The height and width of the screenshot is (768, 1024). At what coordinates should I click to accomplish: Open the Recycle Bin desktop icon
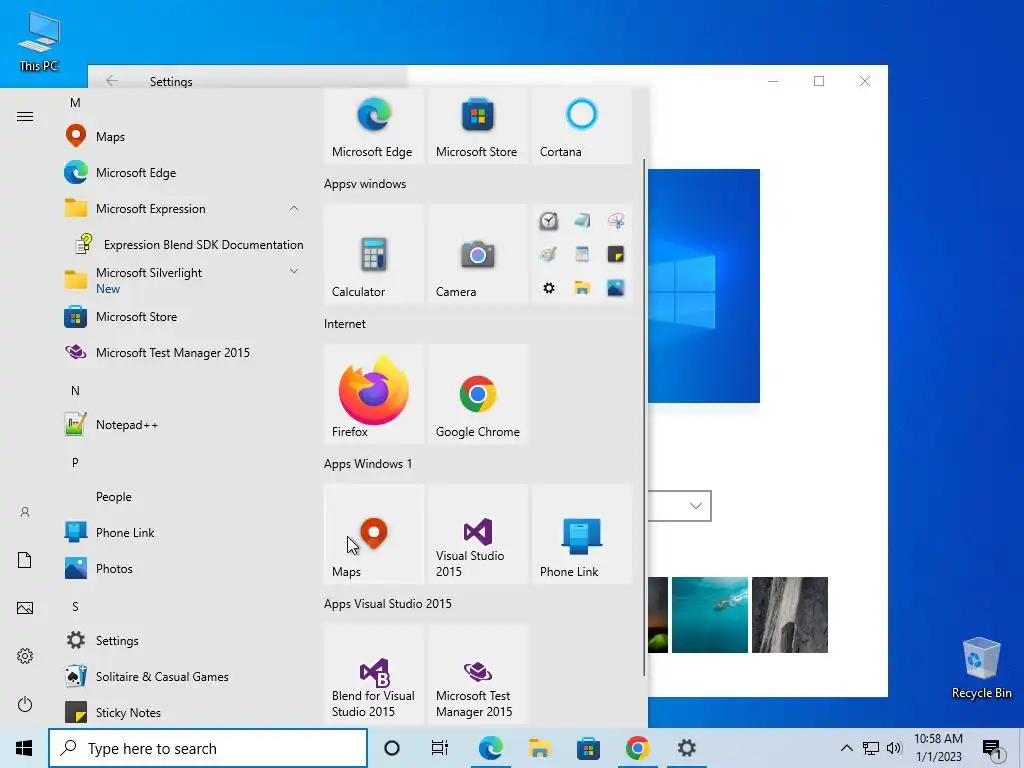[x=981, y=668]
